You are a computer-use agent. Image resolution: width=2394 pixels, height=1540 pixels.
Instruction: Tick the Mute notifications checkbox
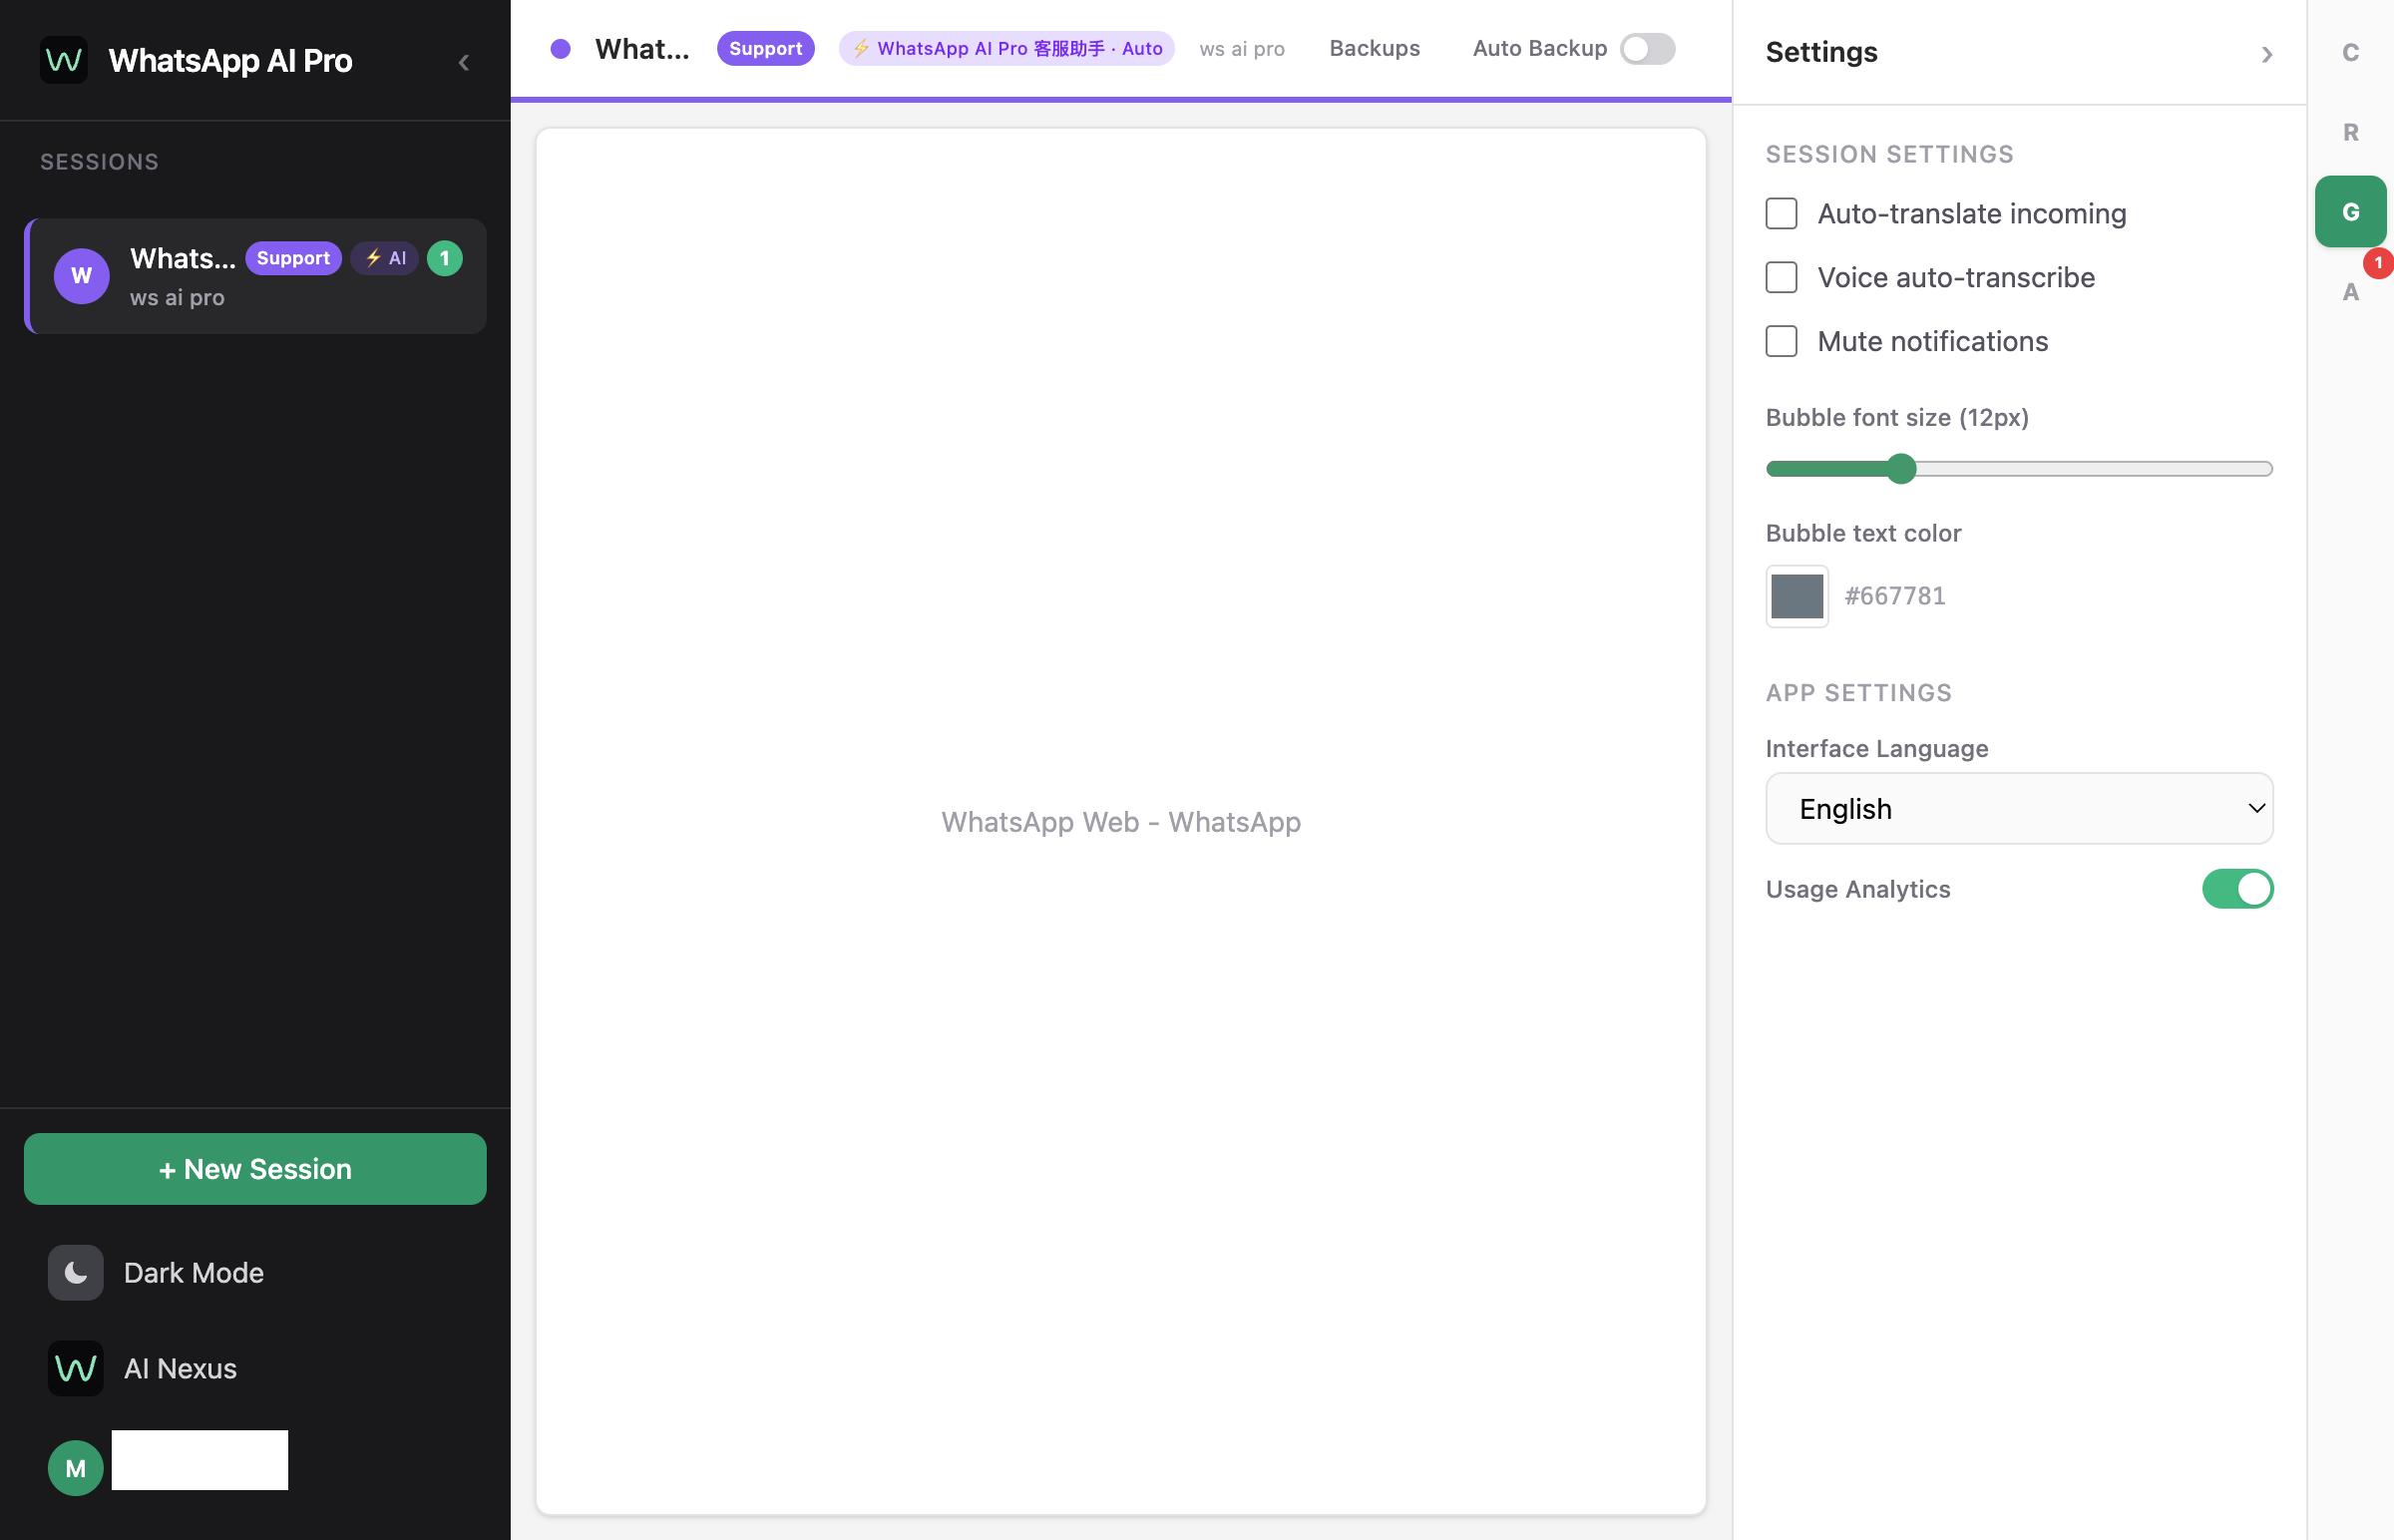[1781, 341]
